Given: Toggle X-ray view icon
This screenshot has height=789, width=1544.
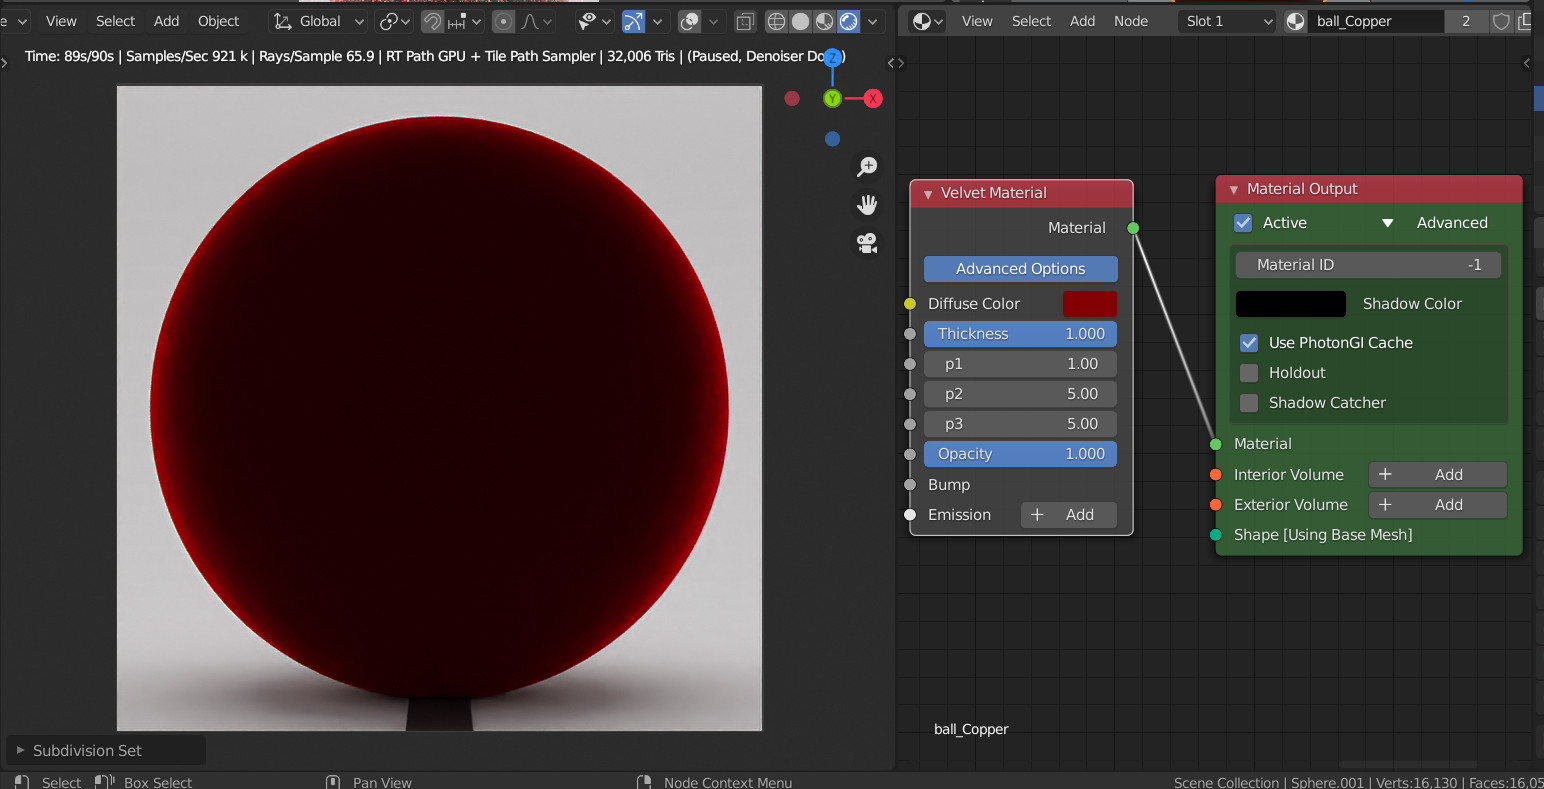Looking at the screenshot, I should 745,21.
